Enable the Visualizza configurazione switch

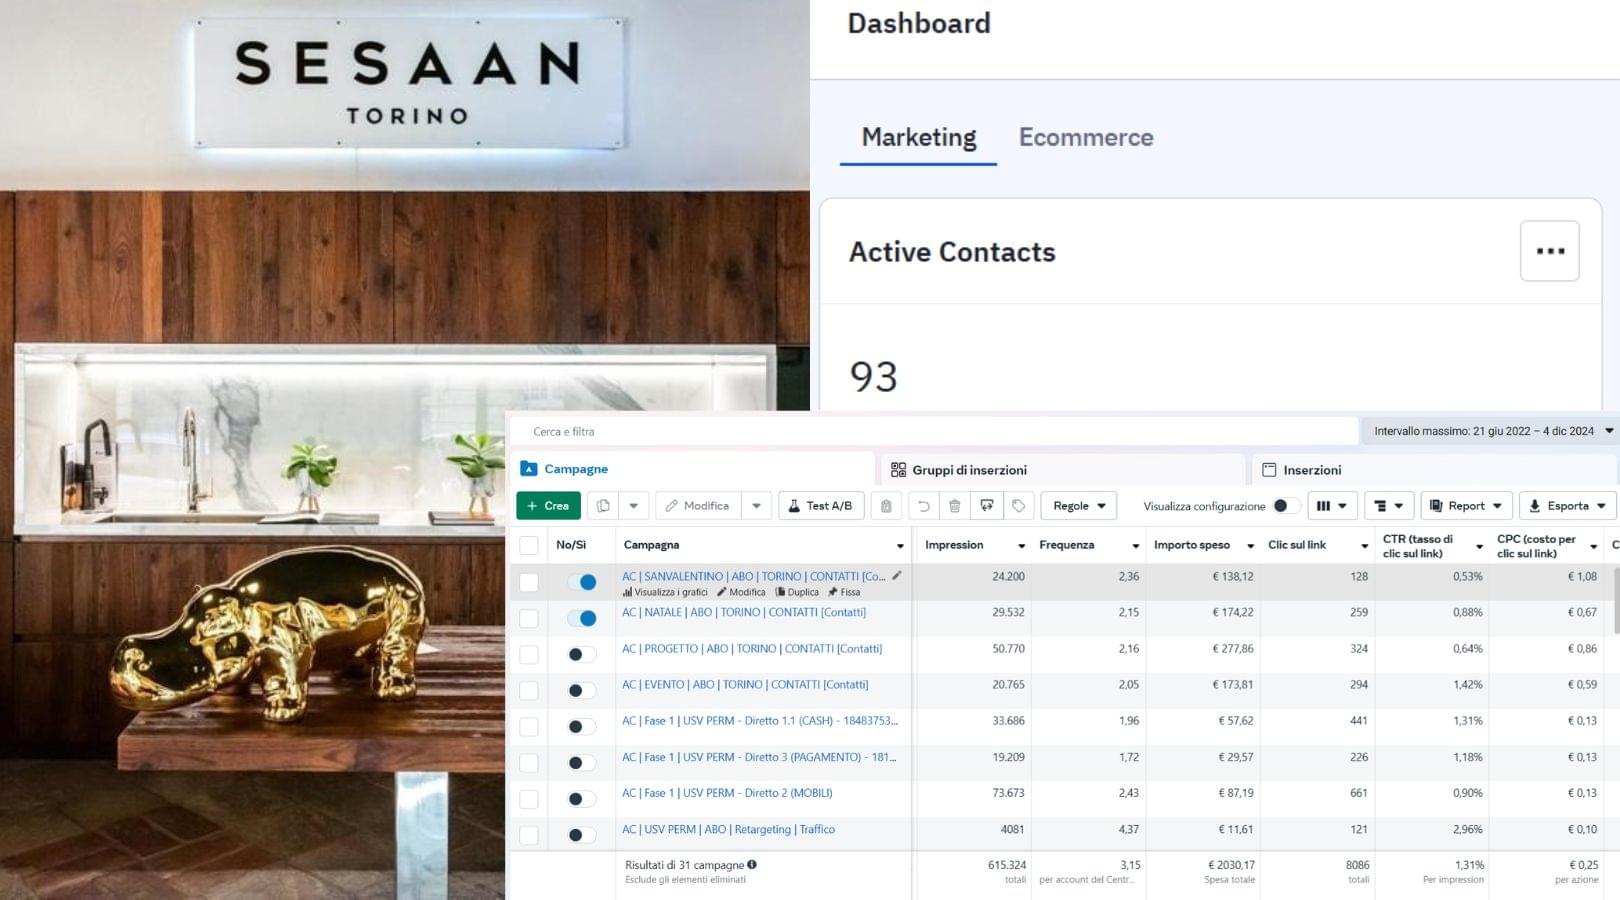(x=1287, y=506)
